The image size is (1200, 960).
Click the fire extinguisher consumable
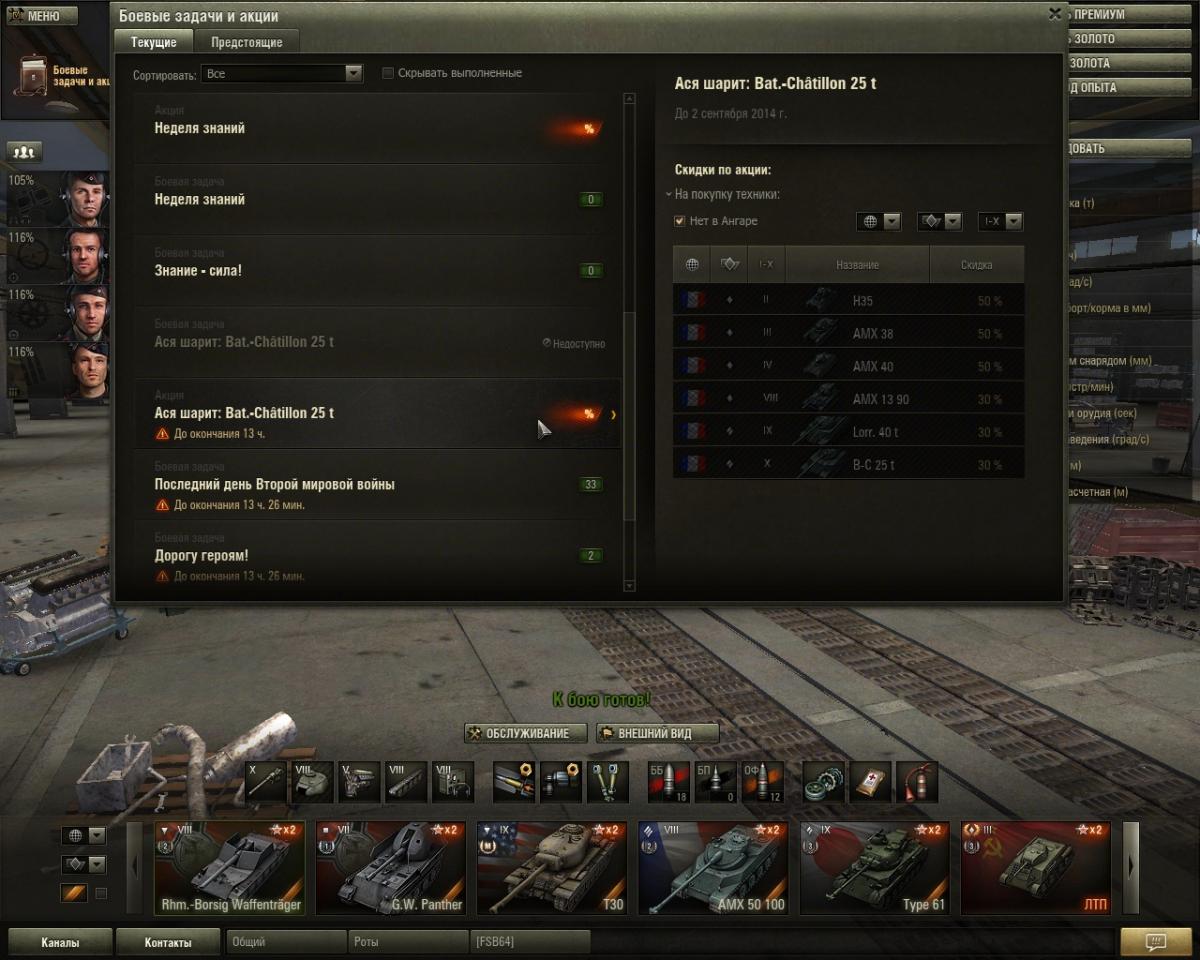pyautogui.click(x=917, y=781)
